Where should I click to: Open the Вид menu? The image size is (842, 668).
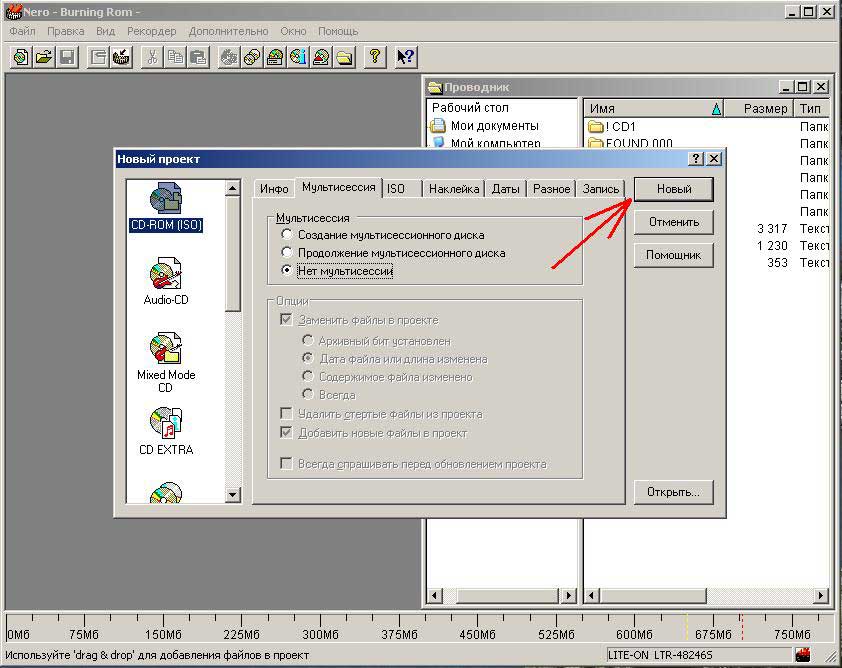coord(106,31)
